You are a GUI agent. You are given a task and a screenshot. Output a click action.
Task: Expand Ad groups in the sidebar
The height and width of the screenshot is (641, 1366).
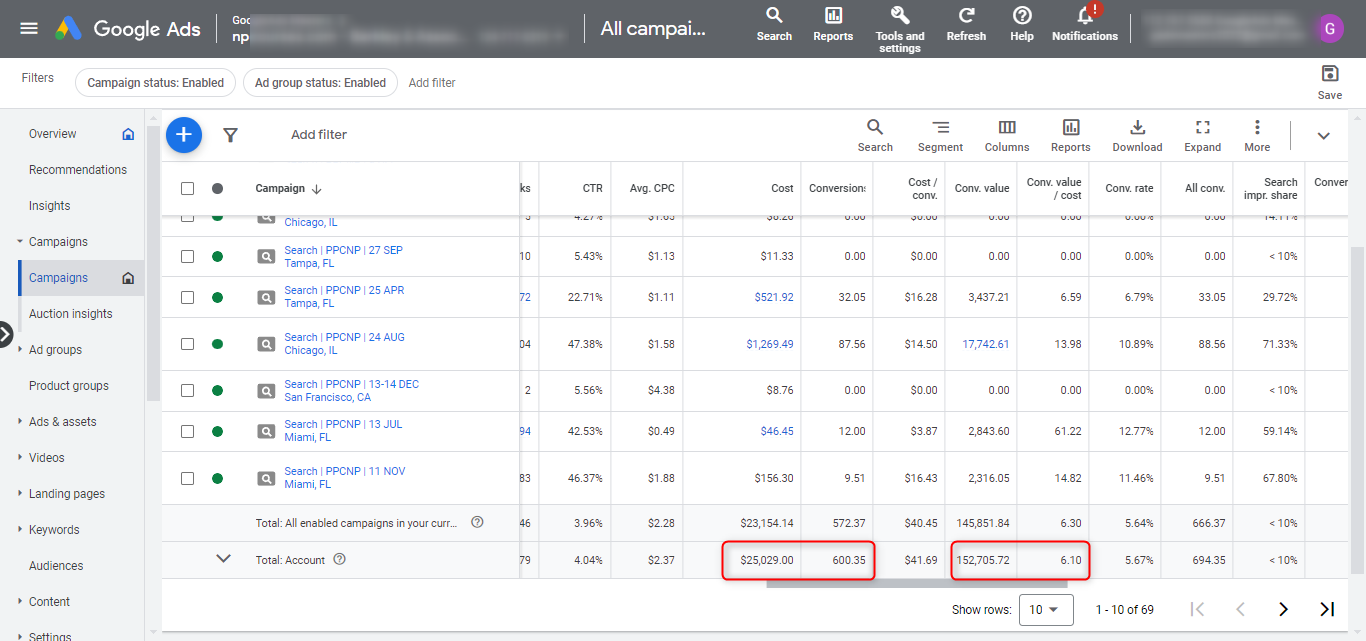point(20,349)
